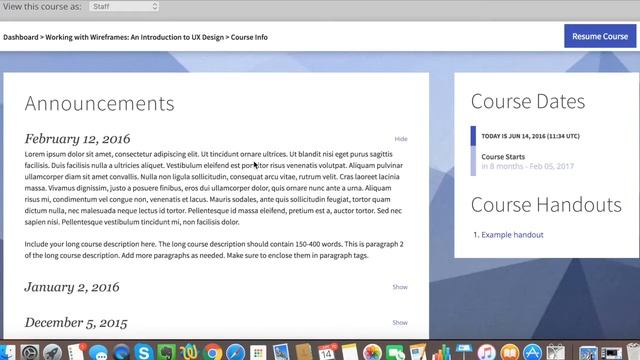
Task: Open Pages app in the dock
Action: pos(418,353)
